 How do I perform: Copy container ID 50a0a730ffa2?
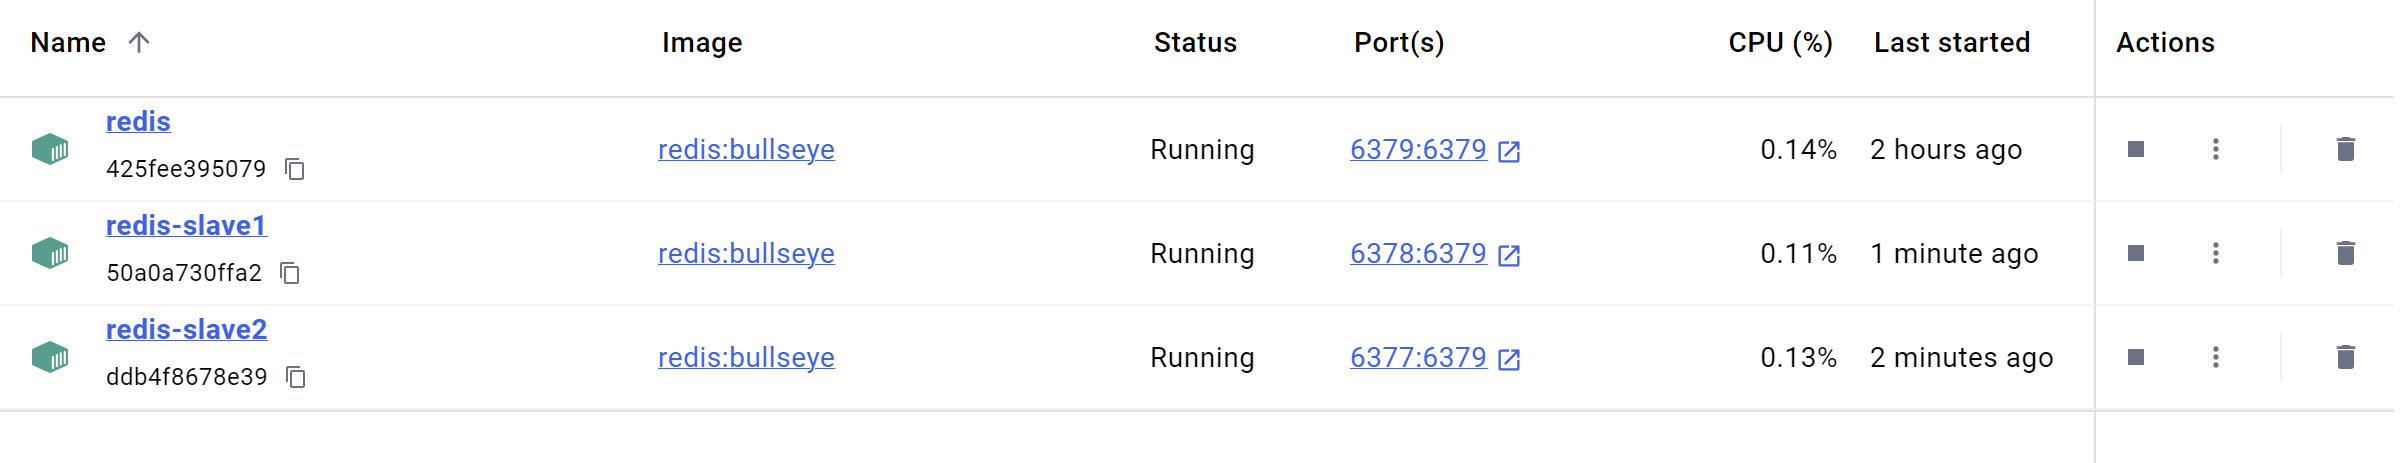(291, 273)
